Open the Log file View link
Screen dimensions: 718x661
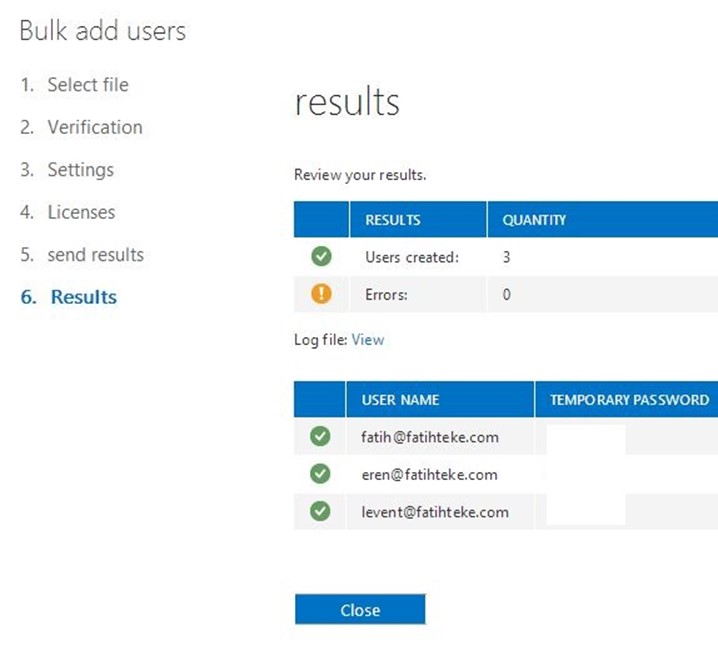(368, 340)
